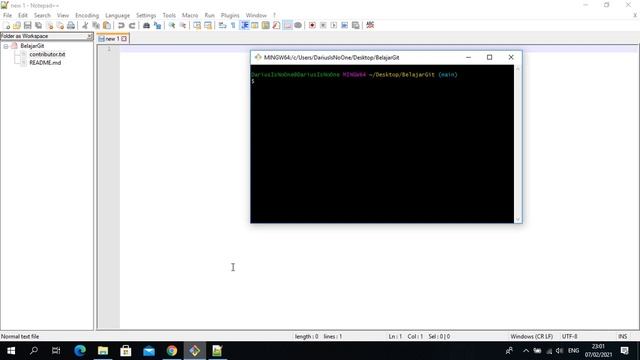Toggle word wrap in the toolbar

click(222, 25)
